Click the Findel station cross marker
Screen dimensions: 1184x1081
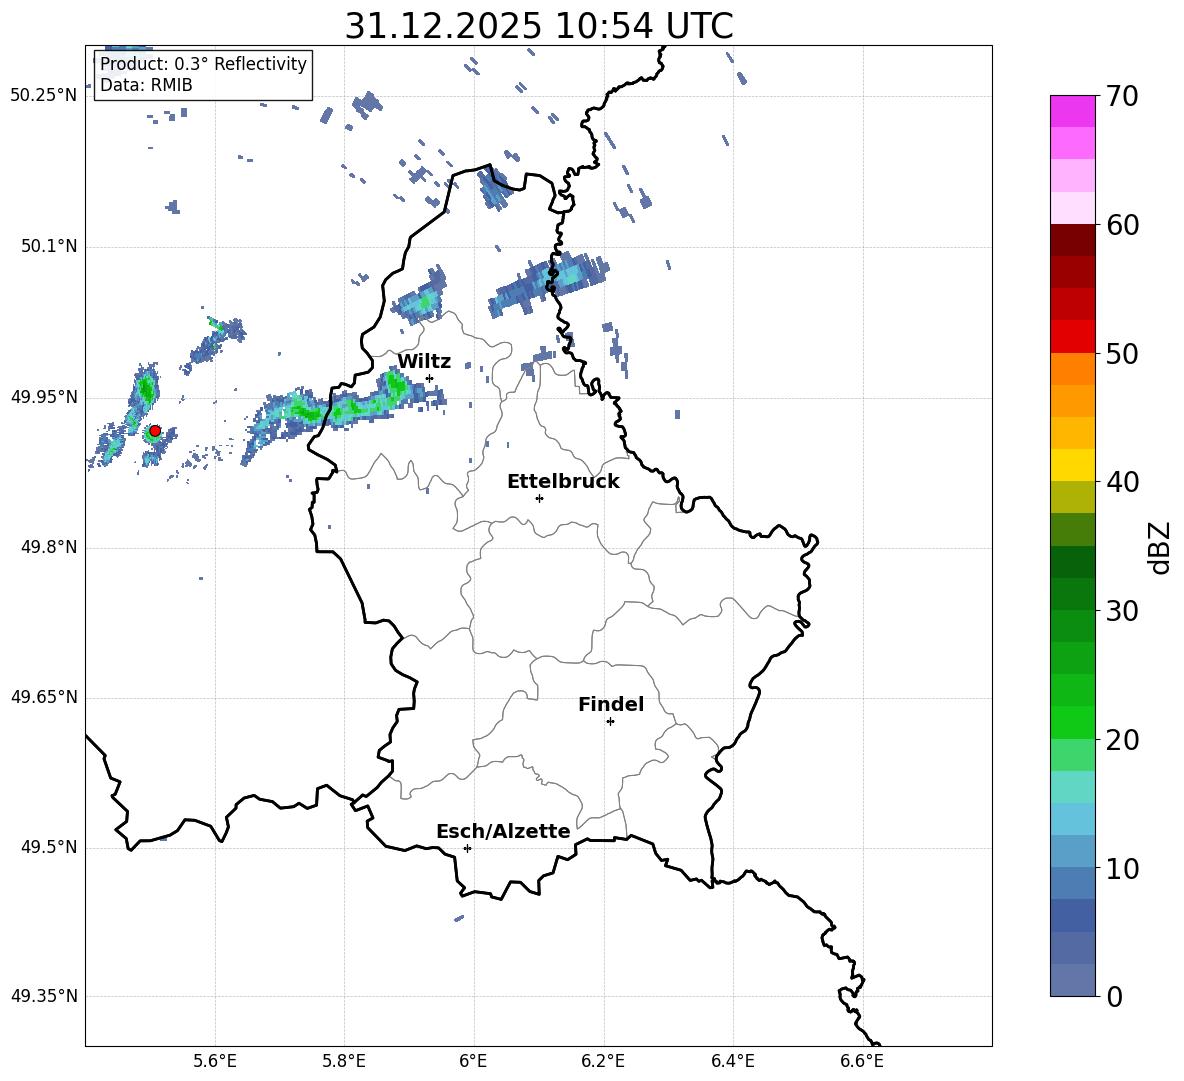coord(610,722)
